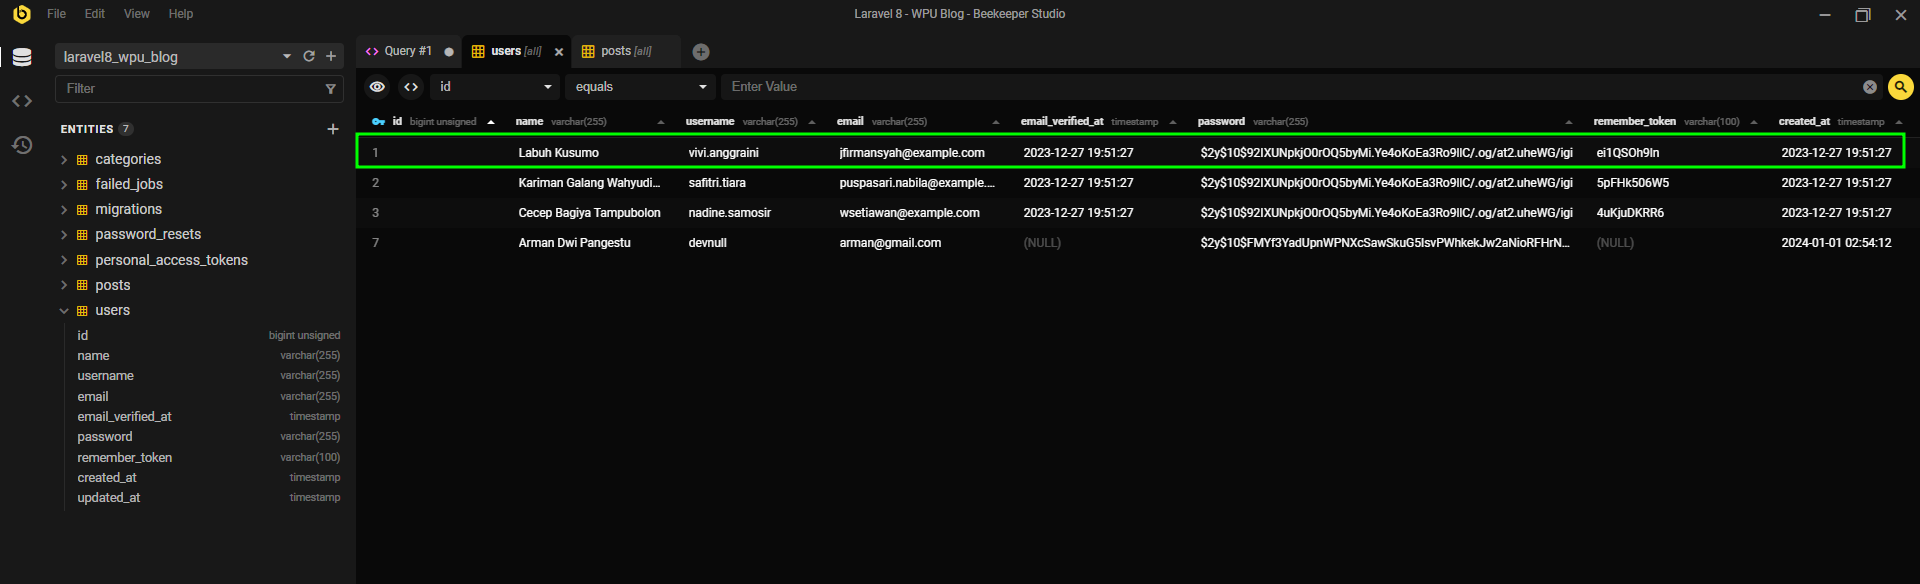The image size is (1920, 584).
Task: Open the View menu
Action: (136, 14)
